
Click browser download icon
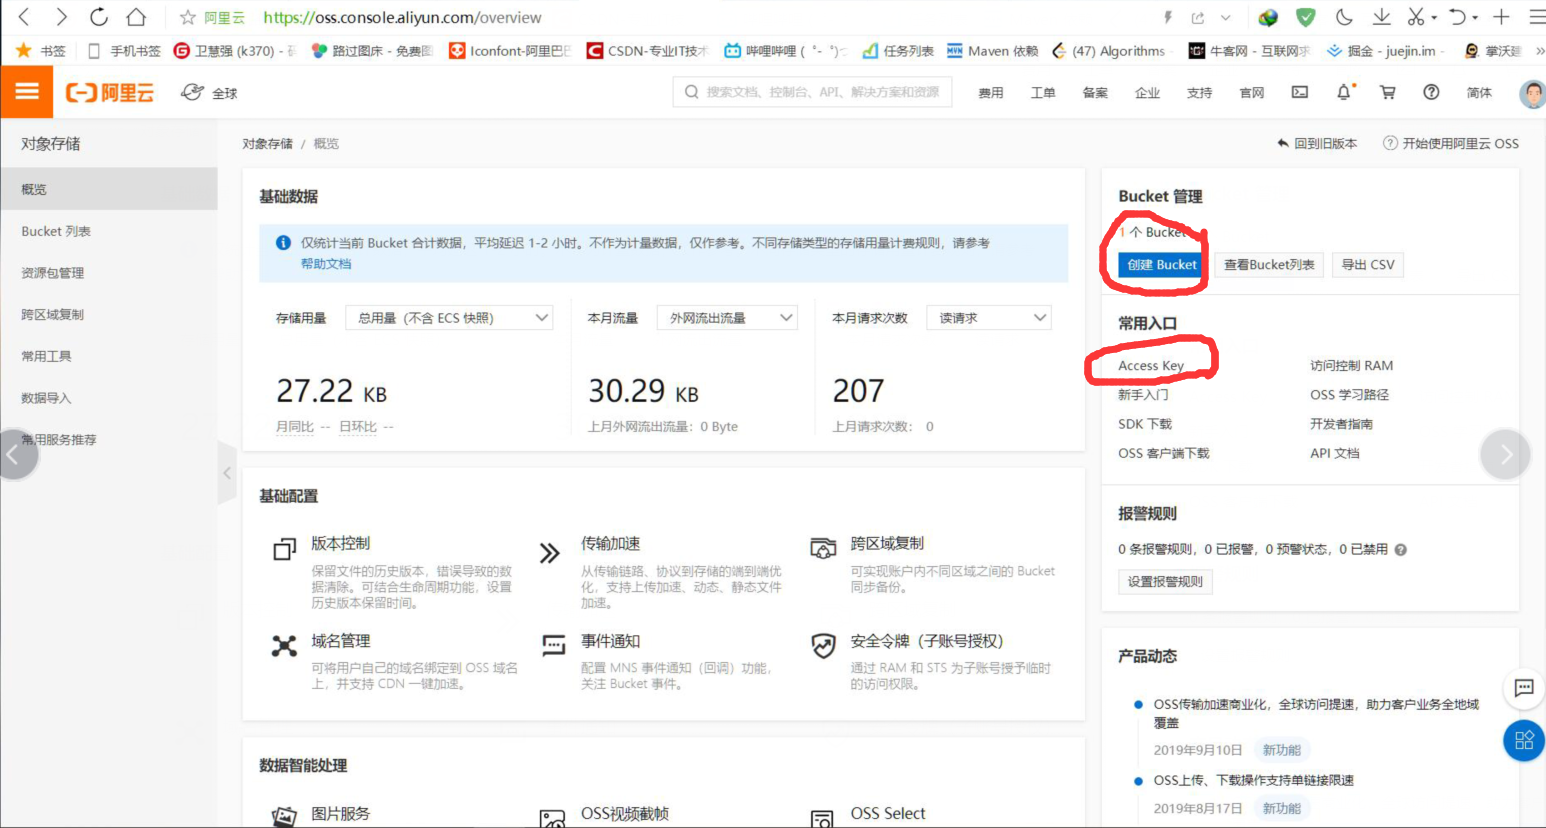(1381, 17)
